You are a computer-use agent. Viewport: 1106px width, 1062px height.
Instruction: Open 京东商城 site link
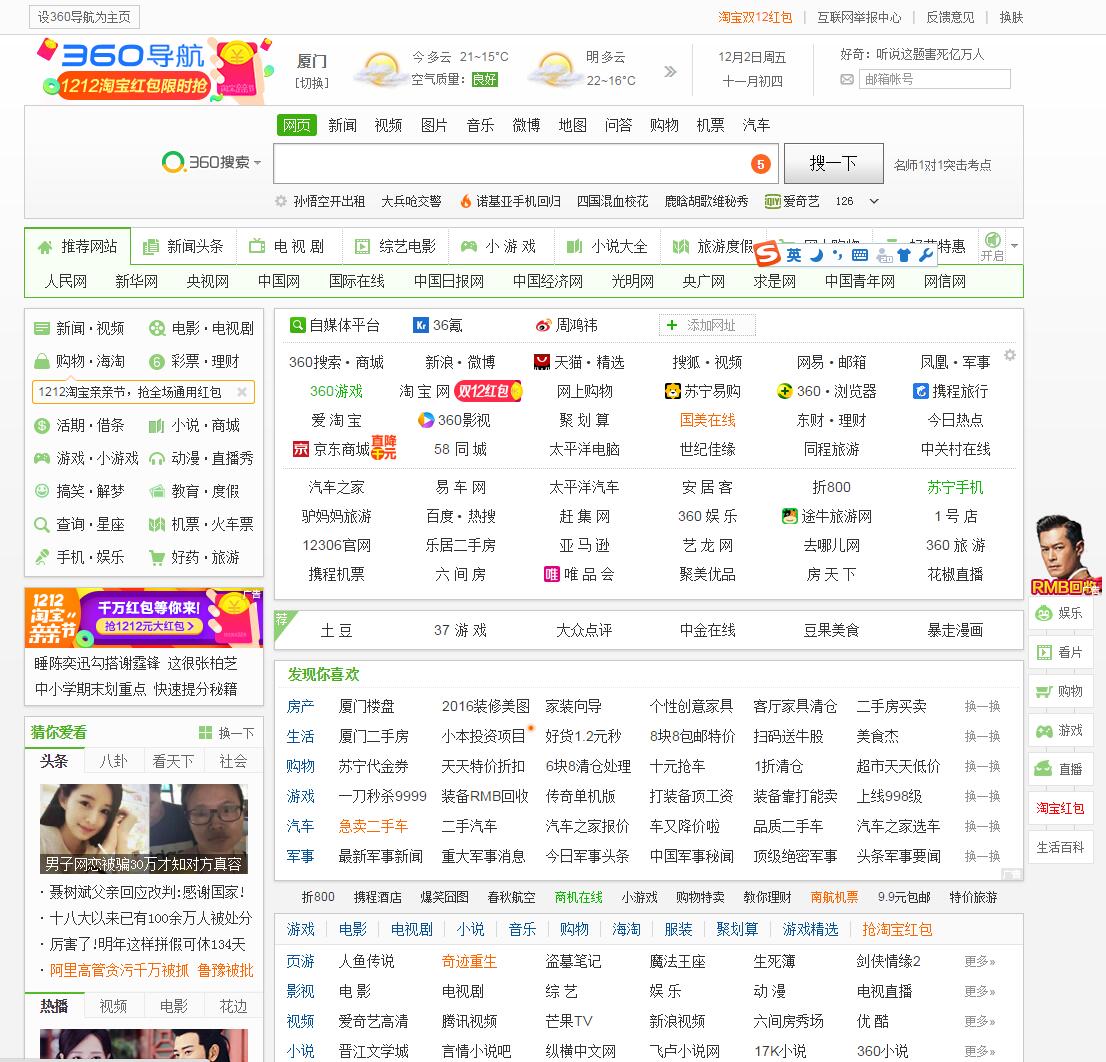[341, 449]
